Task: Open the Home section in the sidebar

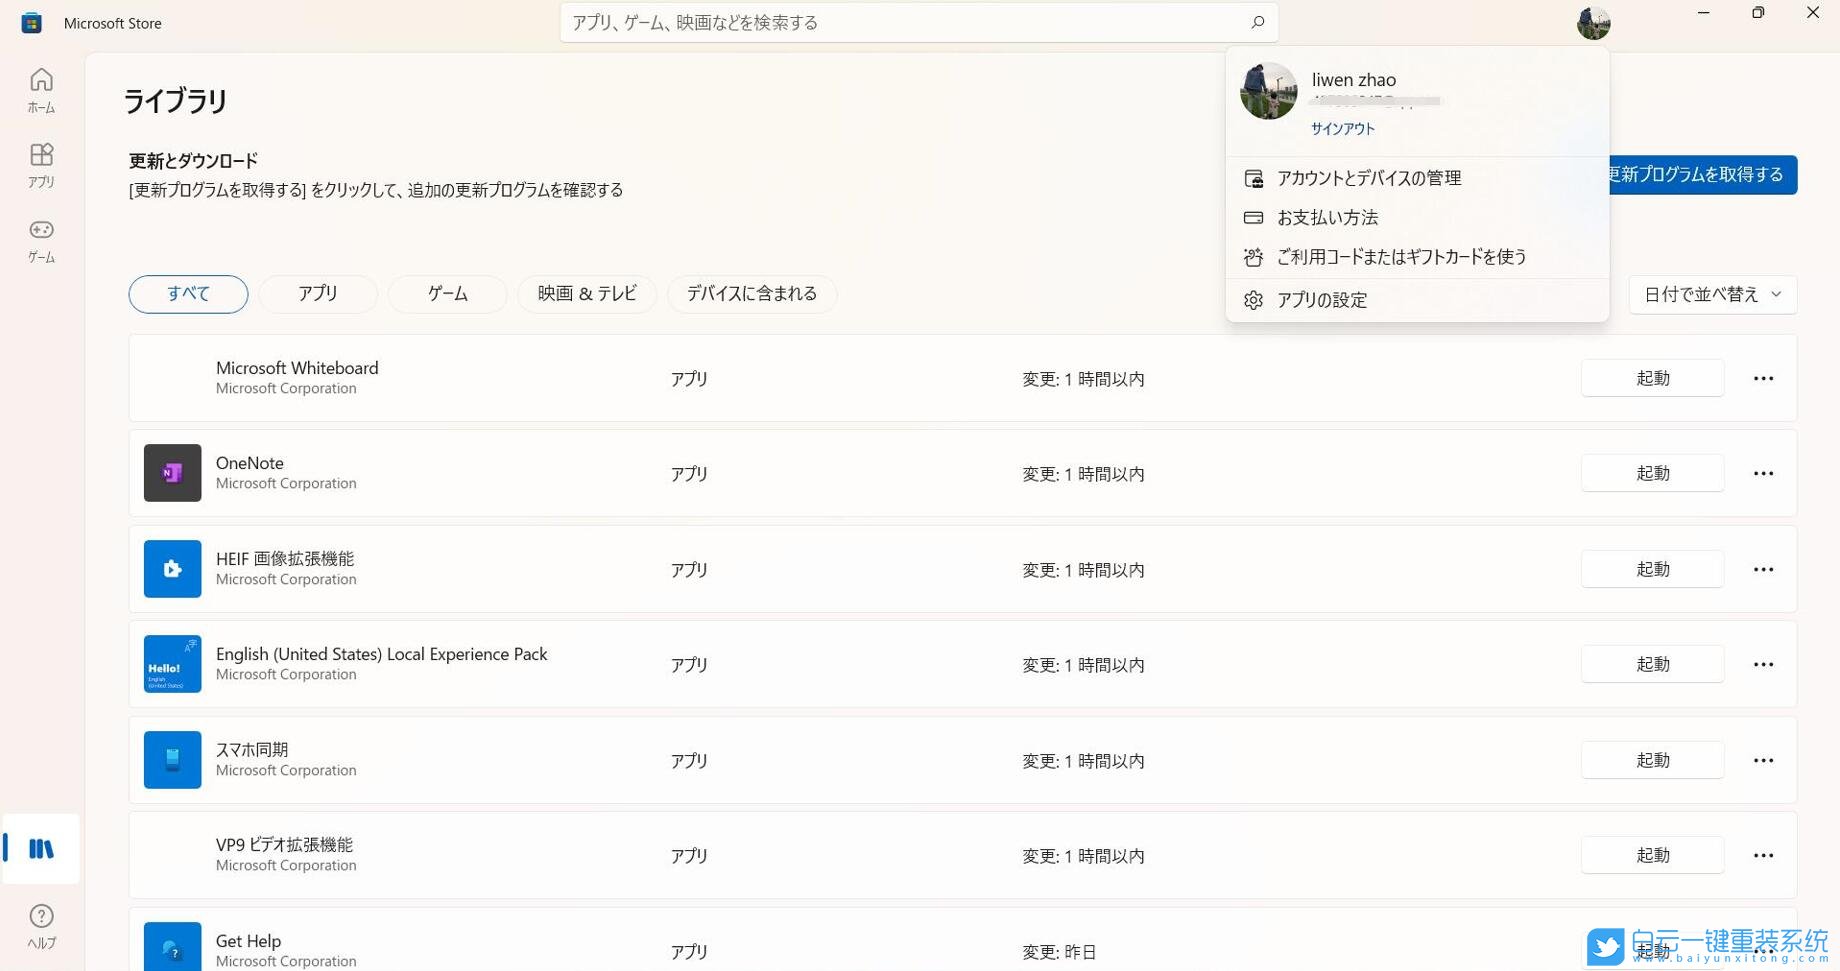Action: coord(41,90)
